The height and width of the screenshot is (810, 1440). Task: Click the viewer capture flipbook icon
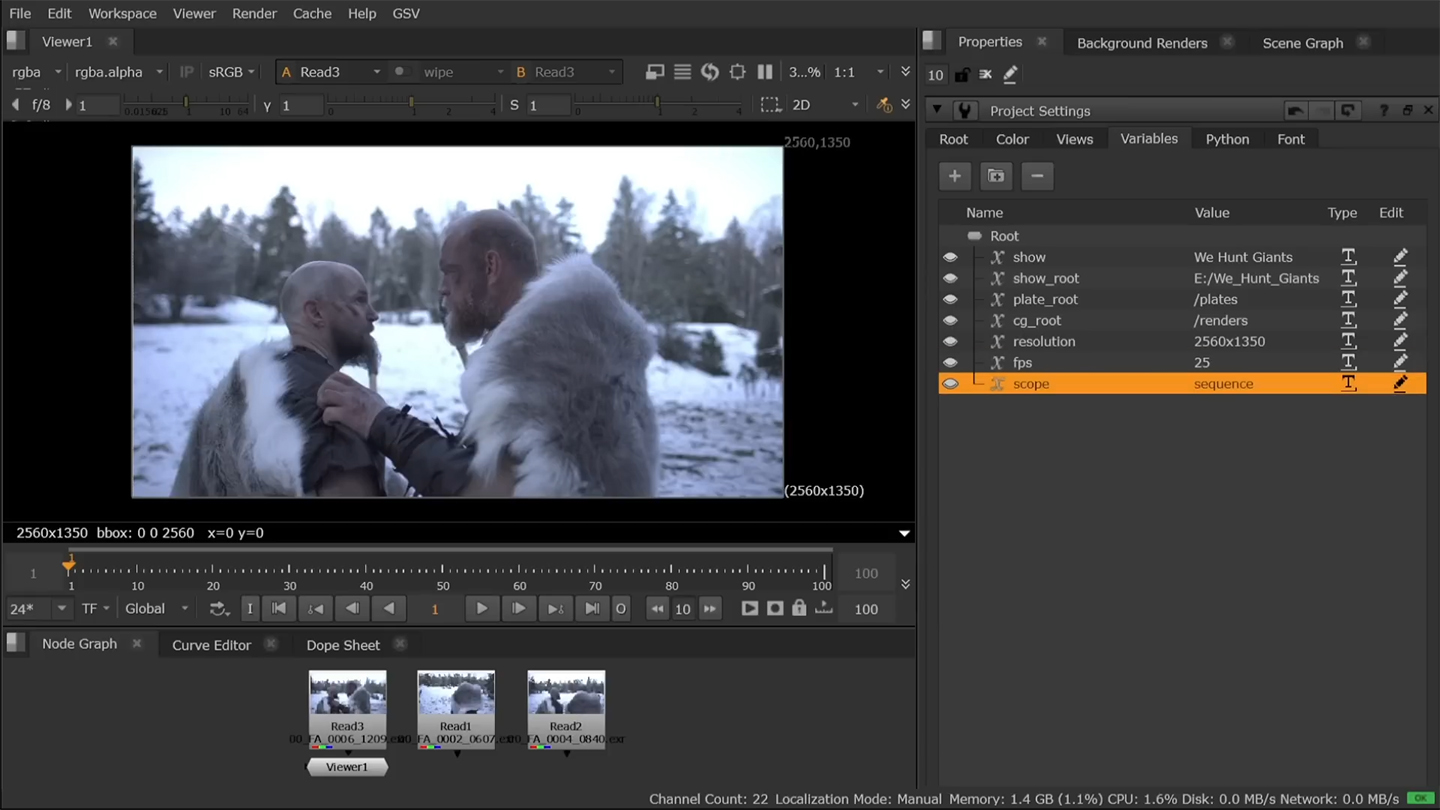pos(749,608)
